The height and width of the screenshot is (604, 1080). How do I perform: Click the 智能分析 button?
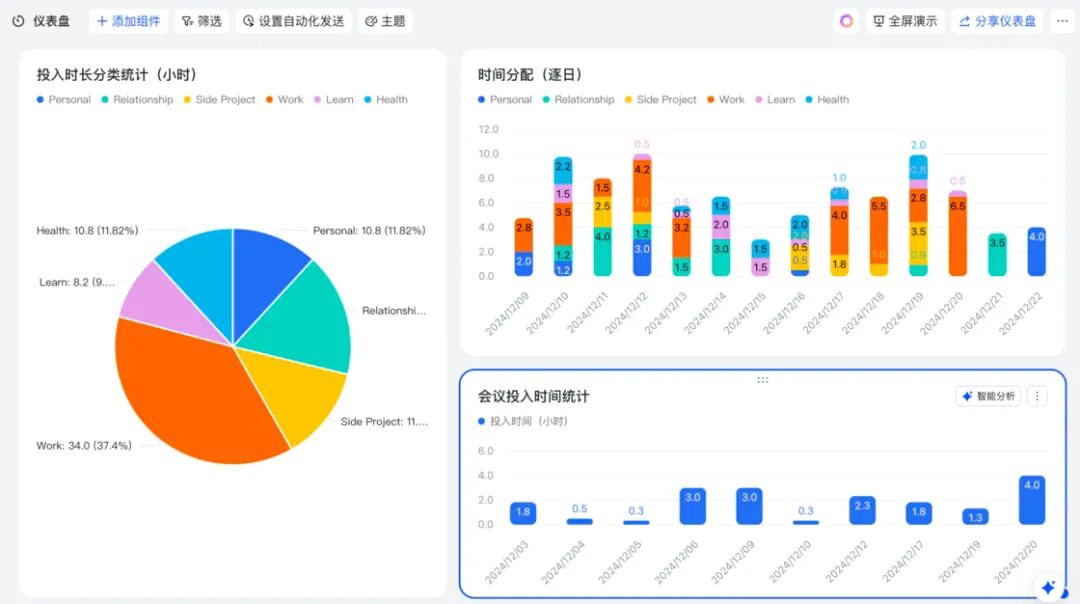point(988,396)
